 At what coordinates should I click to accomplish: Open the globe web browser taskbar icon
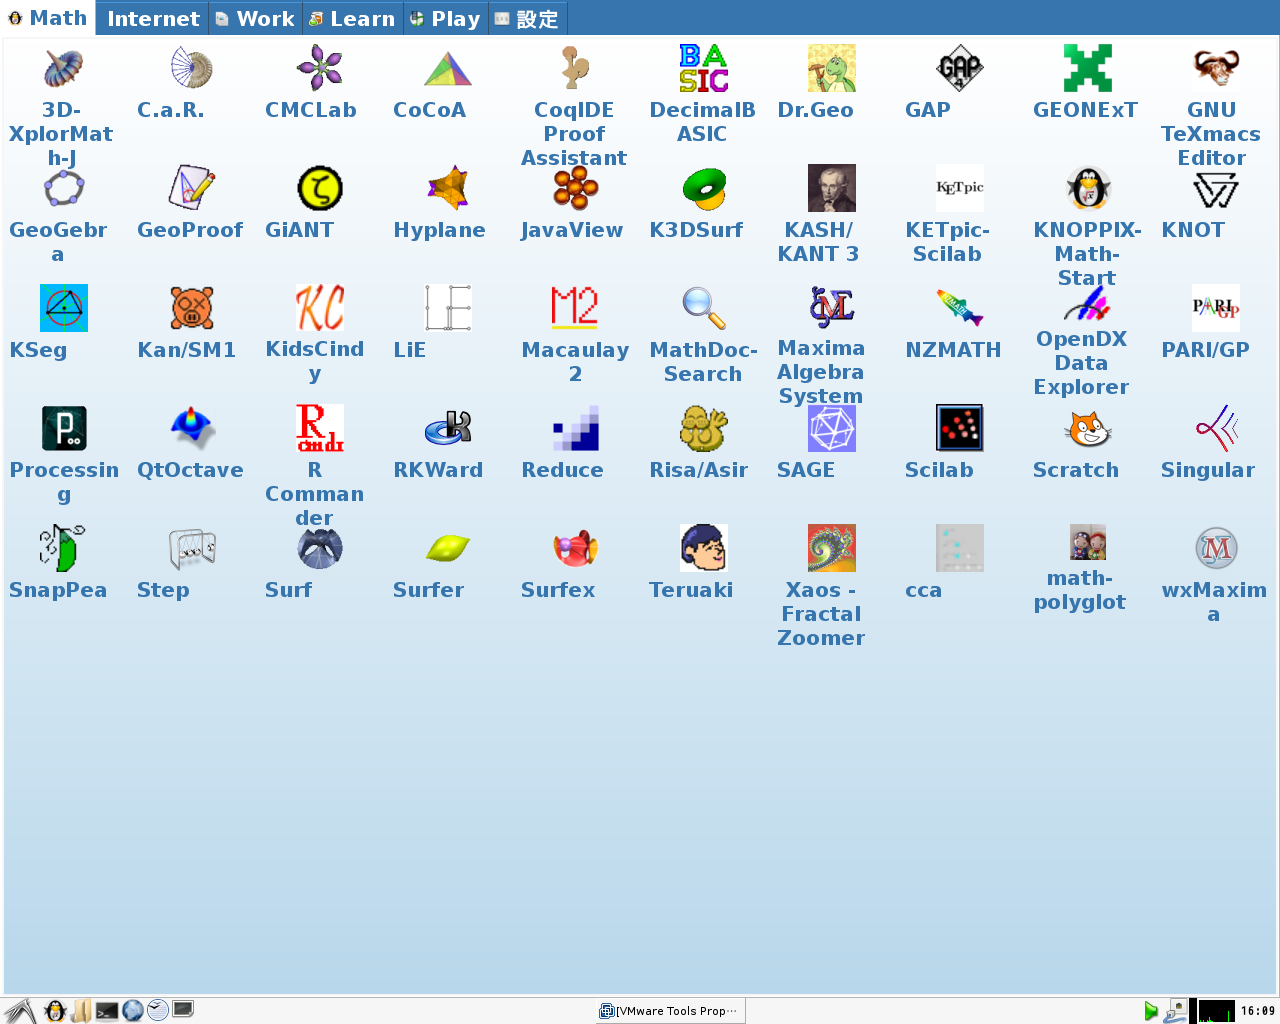(133, 1011)
